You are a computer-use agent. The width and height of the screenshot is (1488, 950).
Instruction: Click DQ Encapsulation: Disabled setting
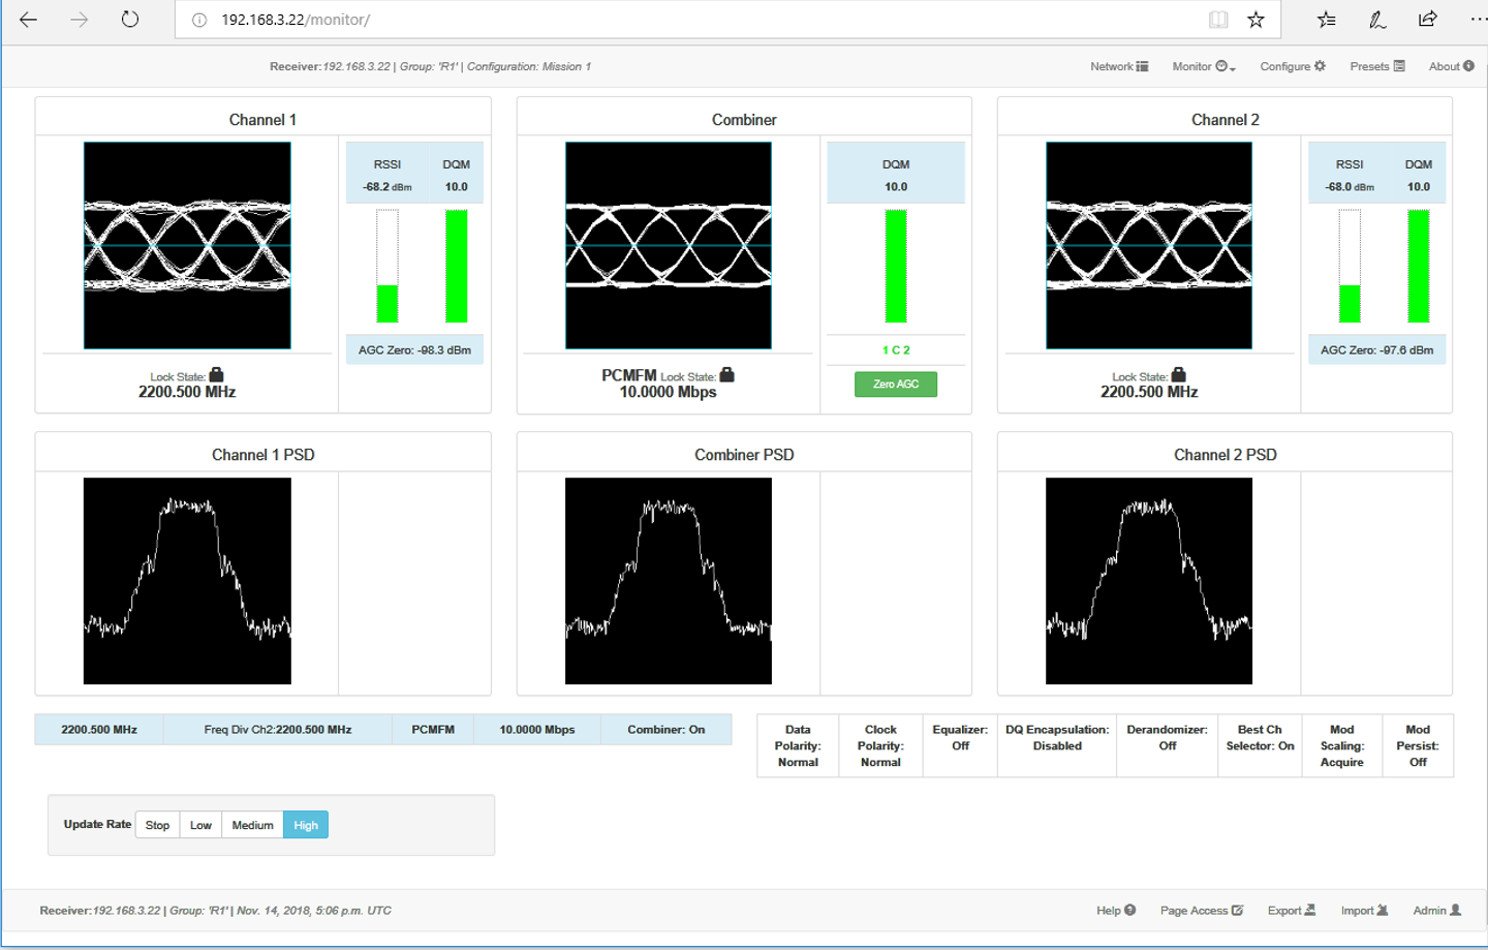click(1057, 745)
